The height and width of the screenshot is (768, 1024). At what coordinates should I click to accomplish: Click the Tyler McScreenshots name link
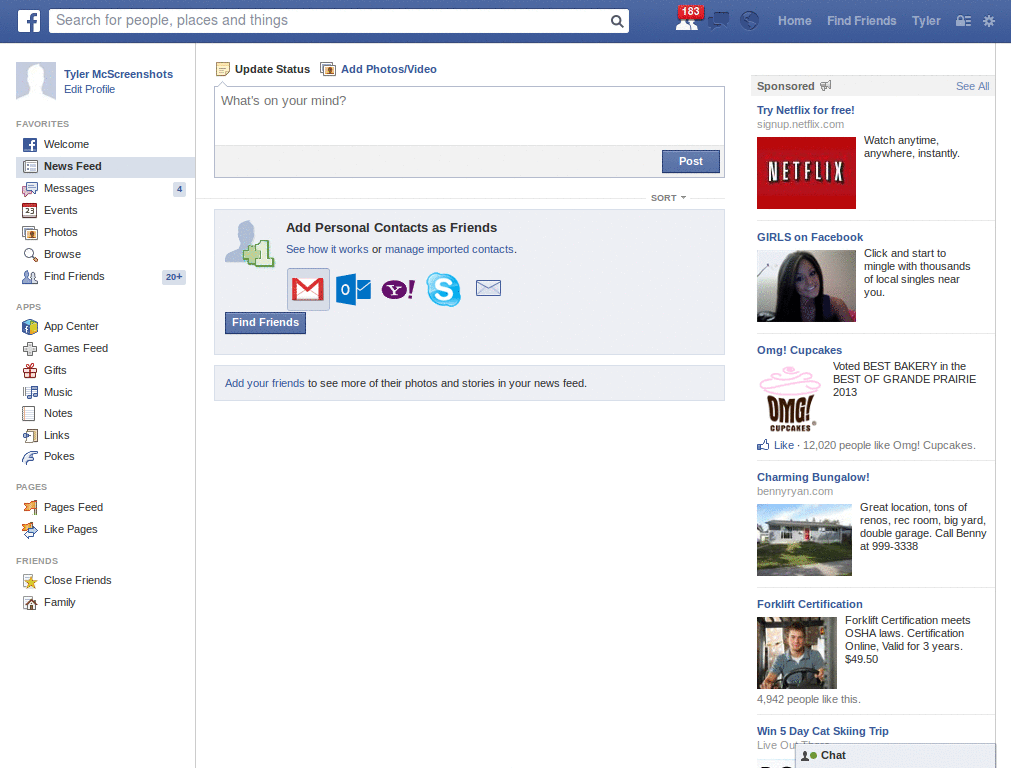tap(118, 74)
